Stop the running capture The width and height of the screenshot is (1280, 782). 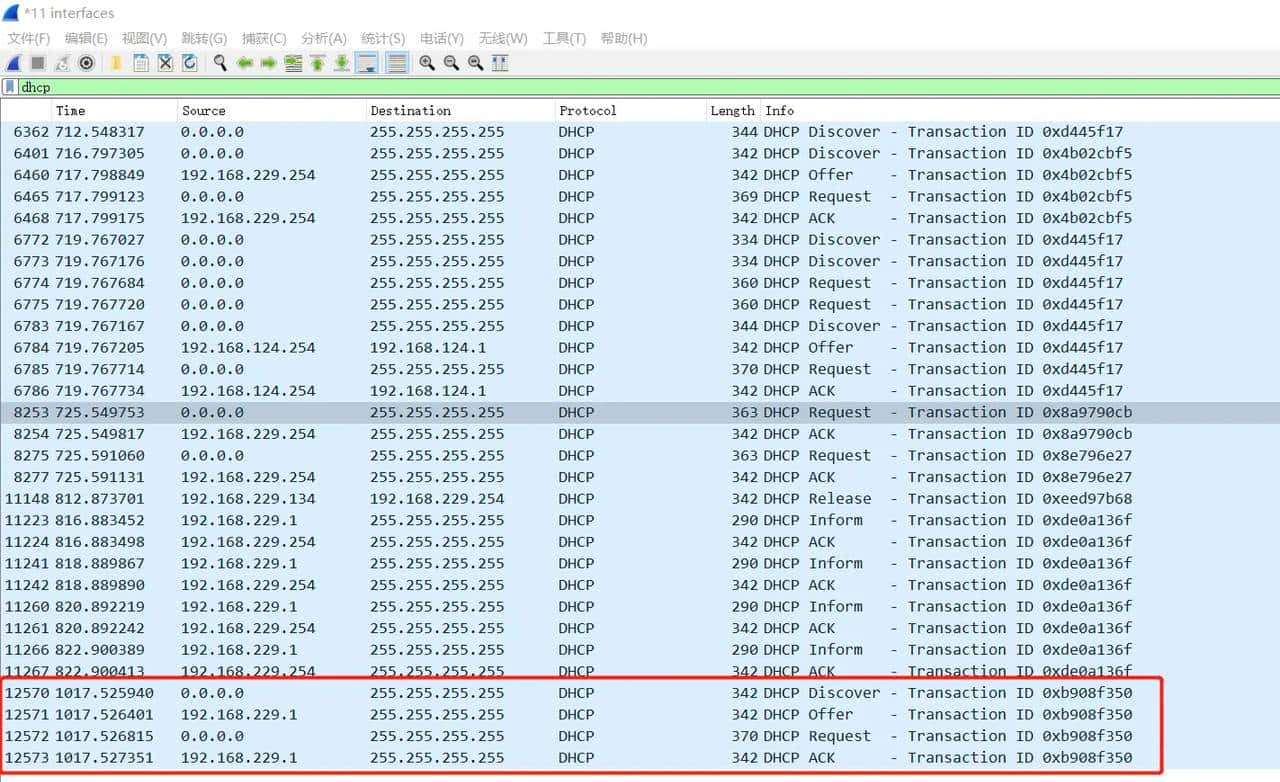[38, 63]
